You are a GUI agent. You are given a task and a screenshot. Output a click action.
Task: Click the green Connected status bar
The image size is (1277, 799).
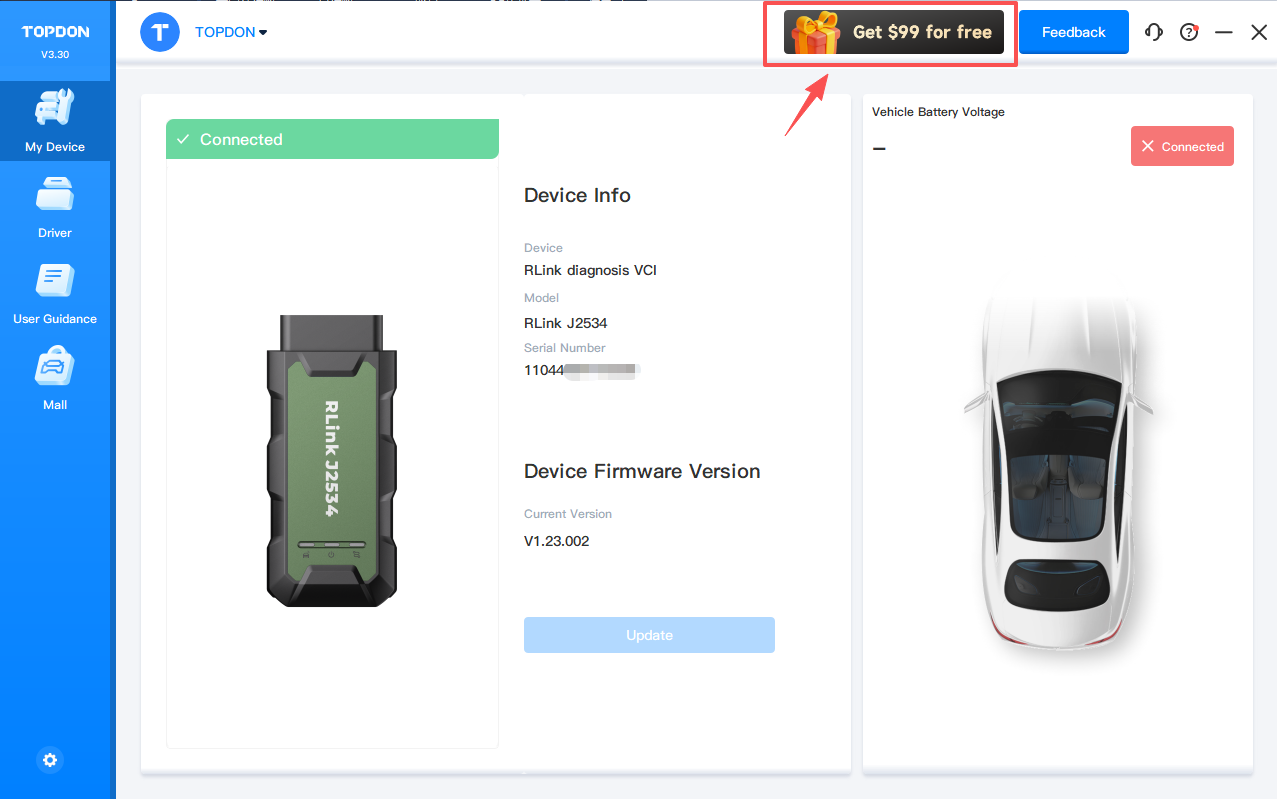332,139
